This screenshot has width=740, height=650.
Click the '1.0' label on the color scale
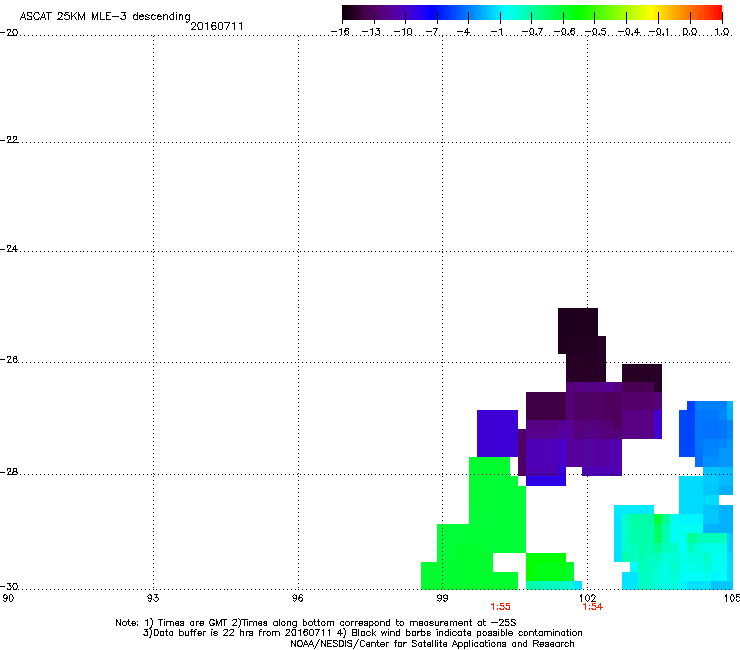[x=722, y=32]
